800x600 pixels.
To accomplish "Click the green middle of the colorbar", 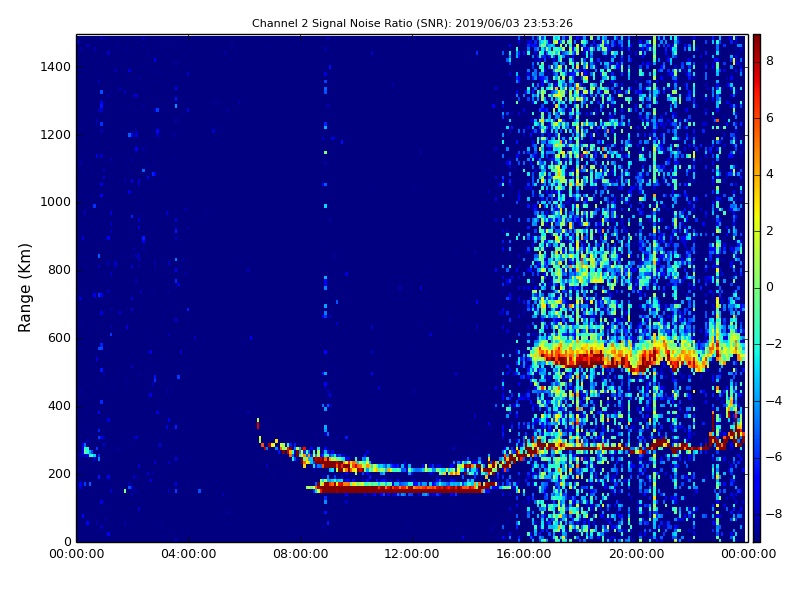I will tap(757, 288).
